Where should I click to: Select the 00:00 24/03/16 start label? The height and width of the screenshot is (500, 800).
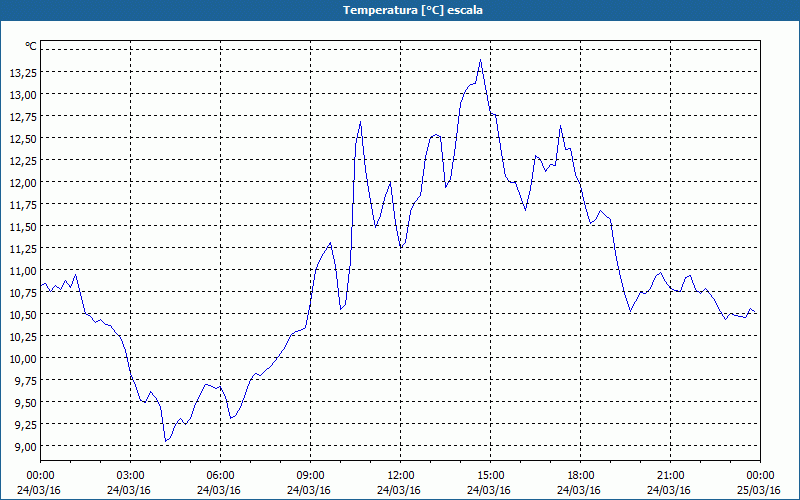[40, 483]
